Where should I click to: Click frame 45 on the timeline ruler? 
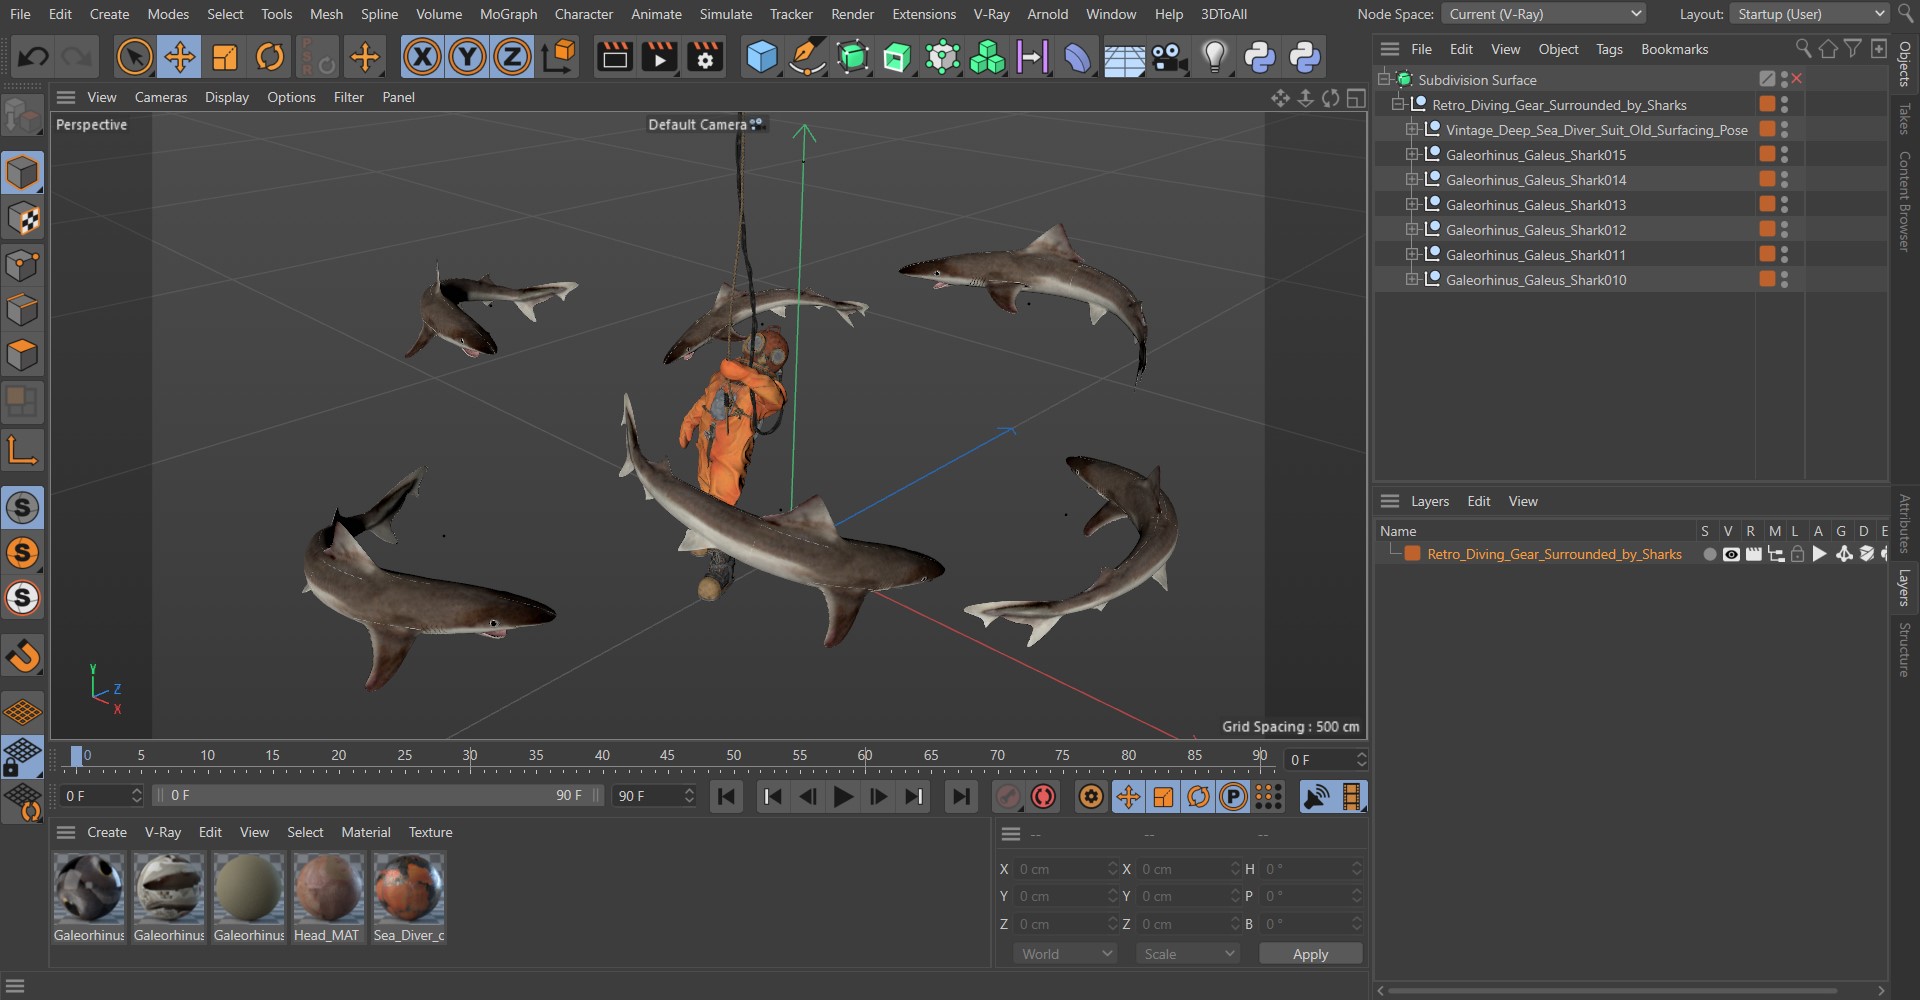point(667,756)
